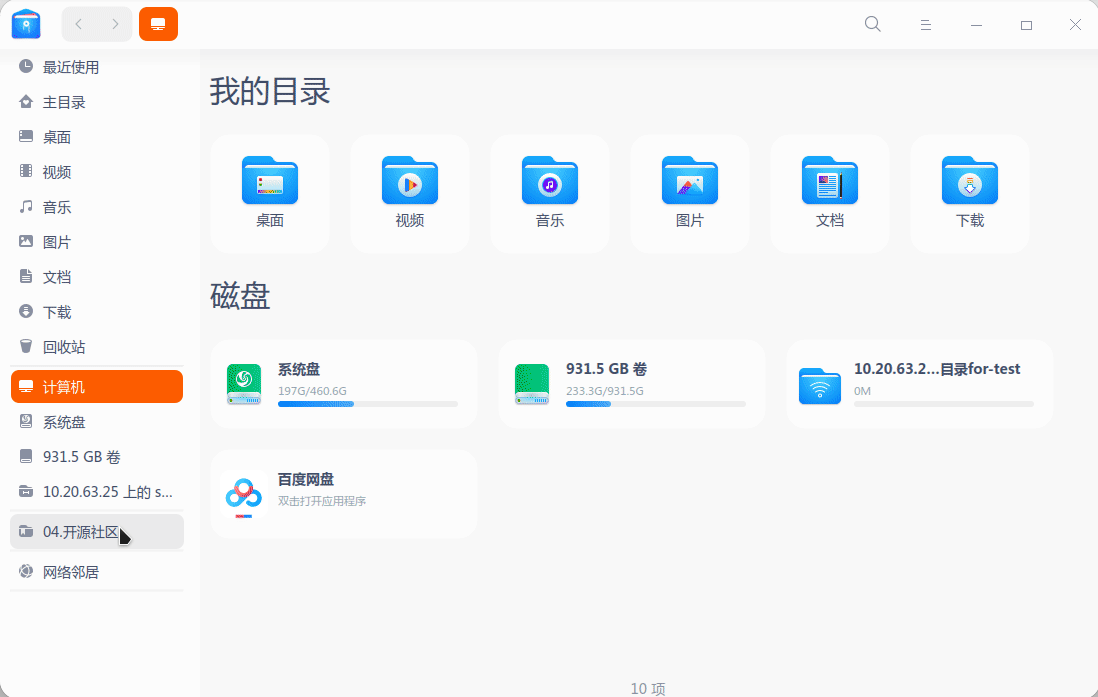1098x697 pixels.
Task: Click the 10.20.63.2 share usage bar
Action: click(x=944, y=404)
